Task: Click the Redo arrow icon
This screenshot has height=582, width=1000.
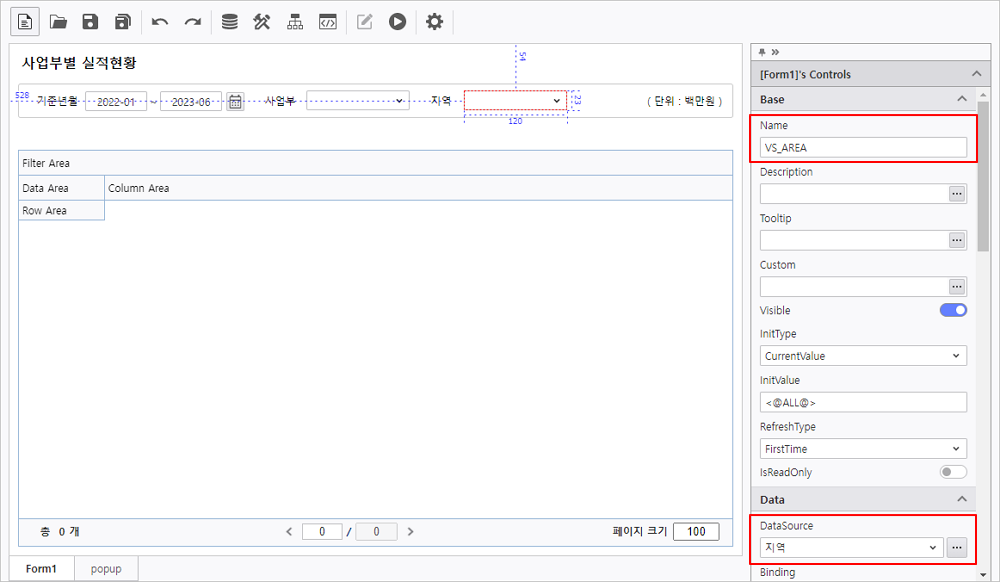Action: [192, 21]
